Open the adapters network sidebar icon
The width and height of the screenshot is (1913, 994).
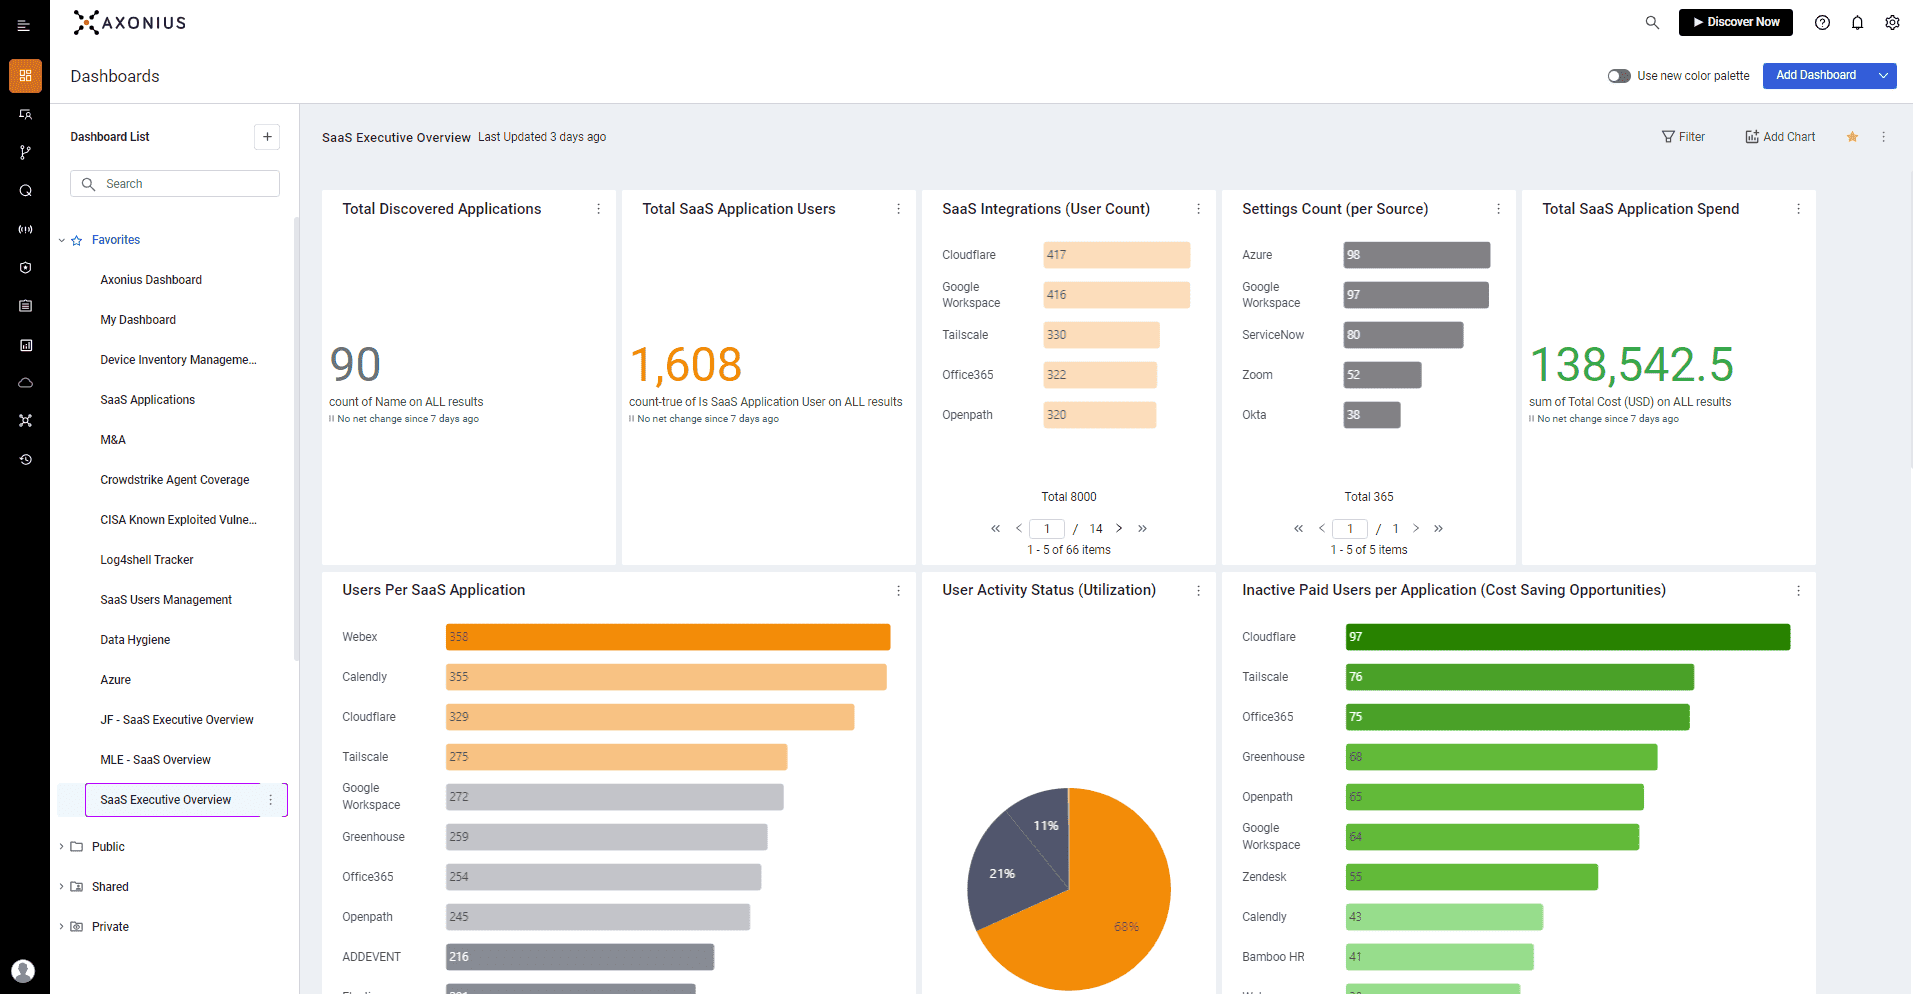[x=25, y=421]
